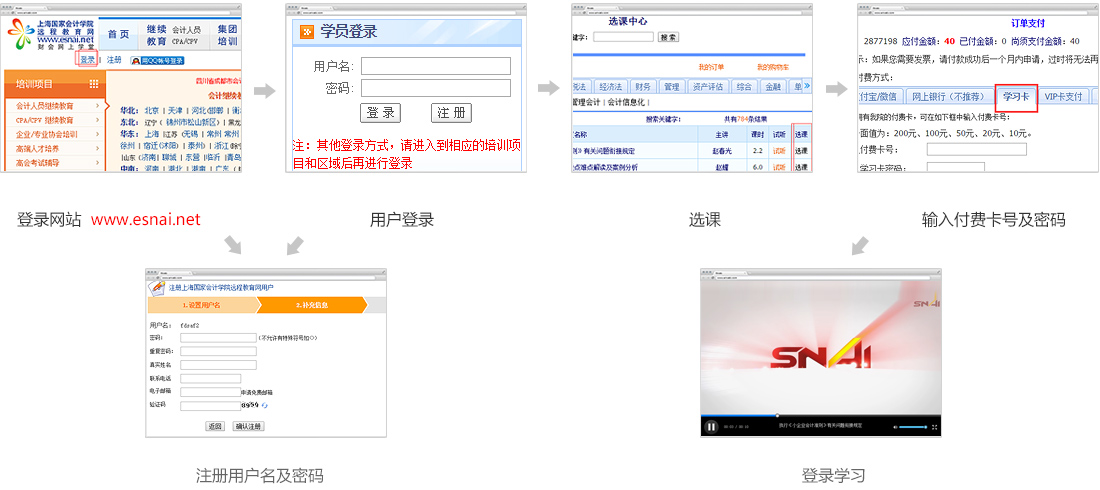Focus the 真实姓名 field in registration
This screenshot has width=1100, height=490.
218,365
